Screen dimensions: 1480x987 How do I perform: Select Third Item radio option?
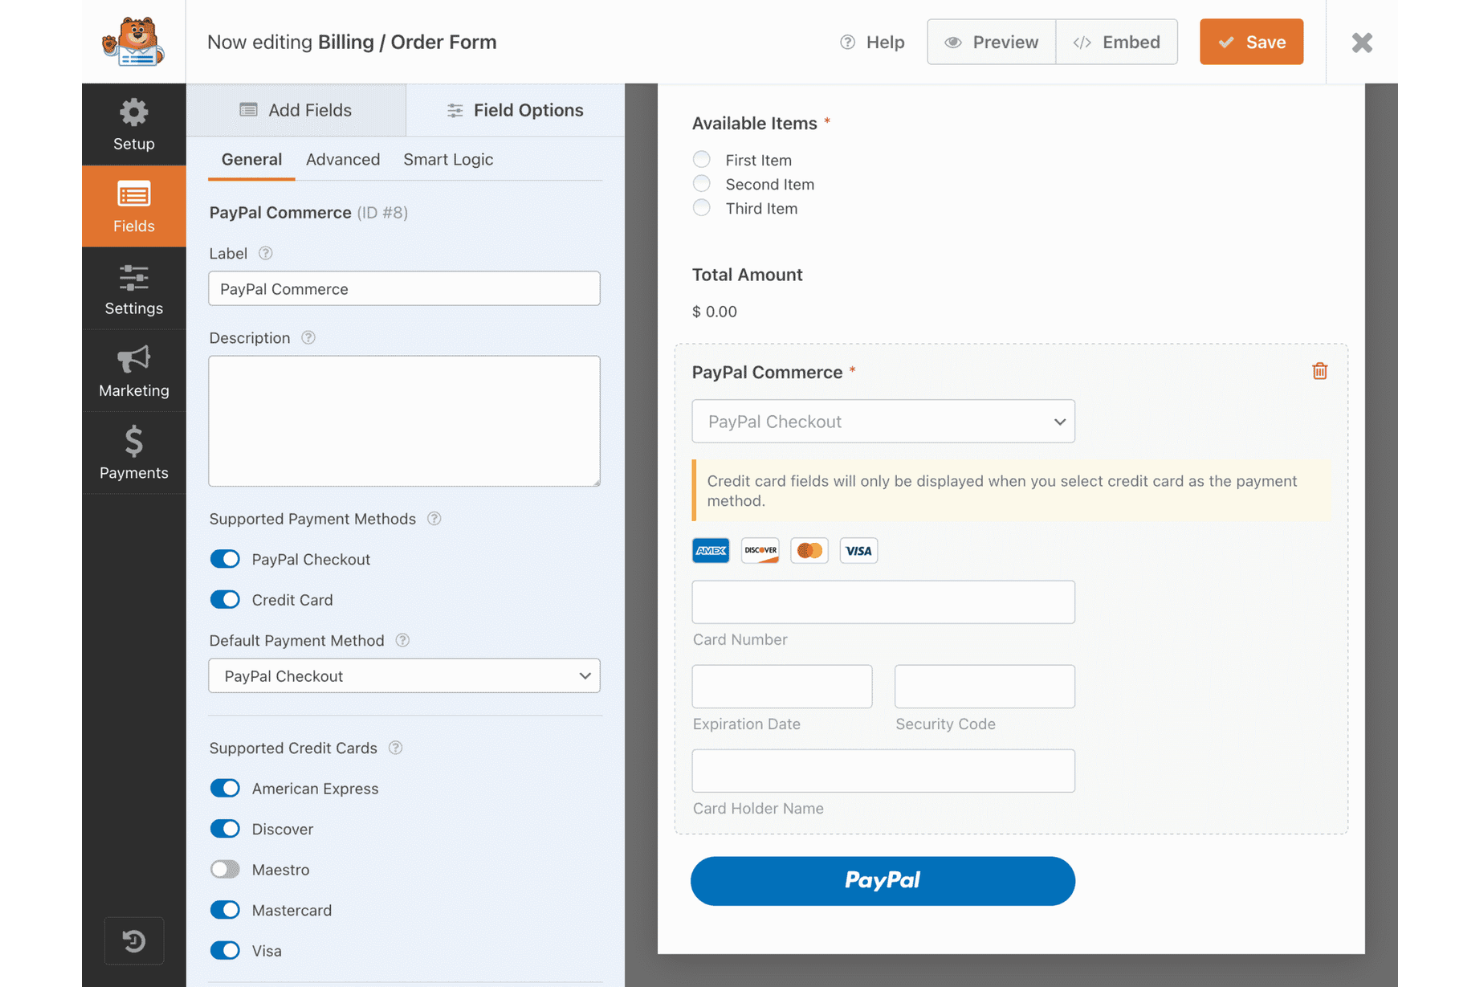[702, 207]
